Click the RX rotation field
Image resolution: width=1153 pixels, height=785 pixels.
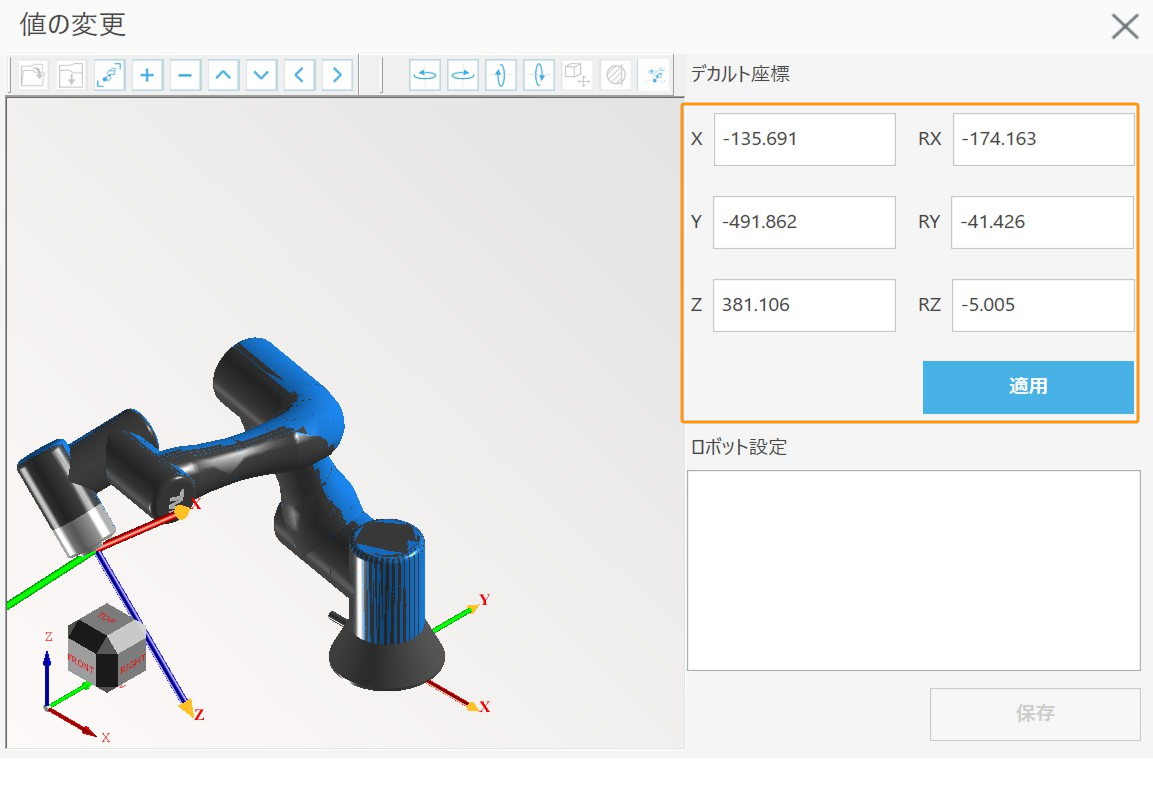click(x=1043, y=139)
